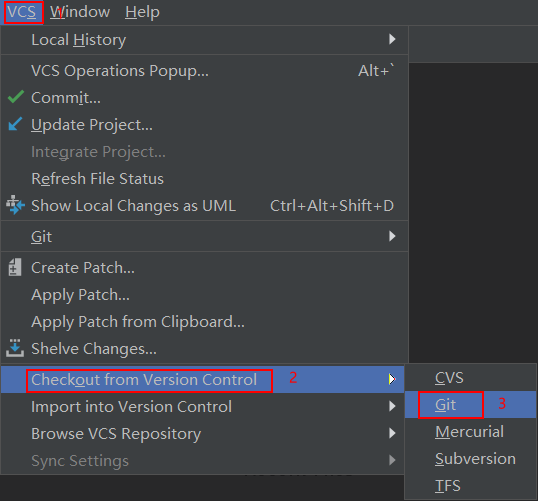Open the Window menu
Image resolution: width=538 pixels, height=501 pixels.
click(80, 12)
